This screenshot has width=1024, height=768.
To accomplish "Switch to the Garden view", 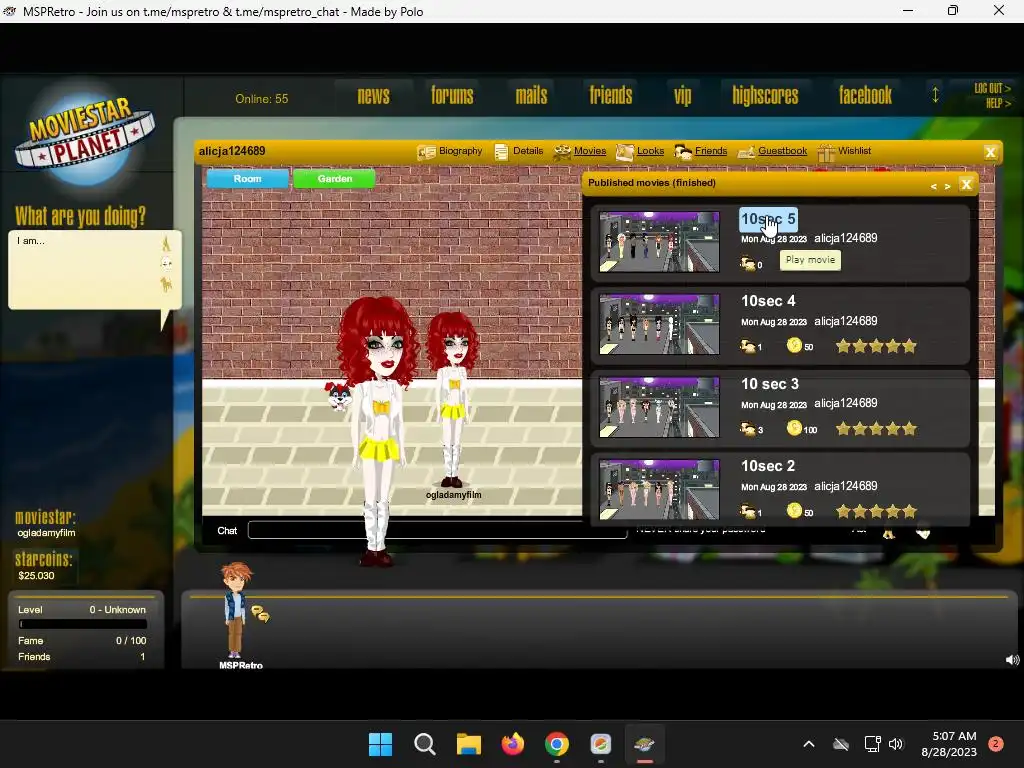I will (334, 178).
